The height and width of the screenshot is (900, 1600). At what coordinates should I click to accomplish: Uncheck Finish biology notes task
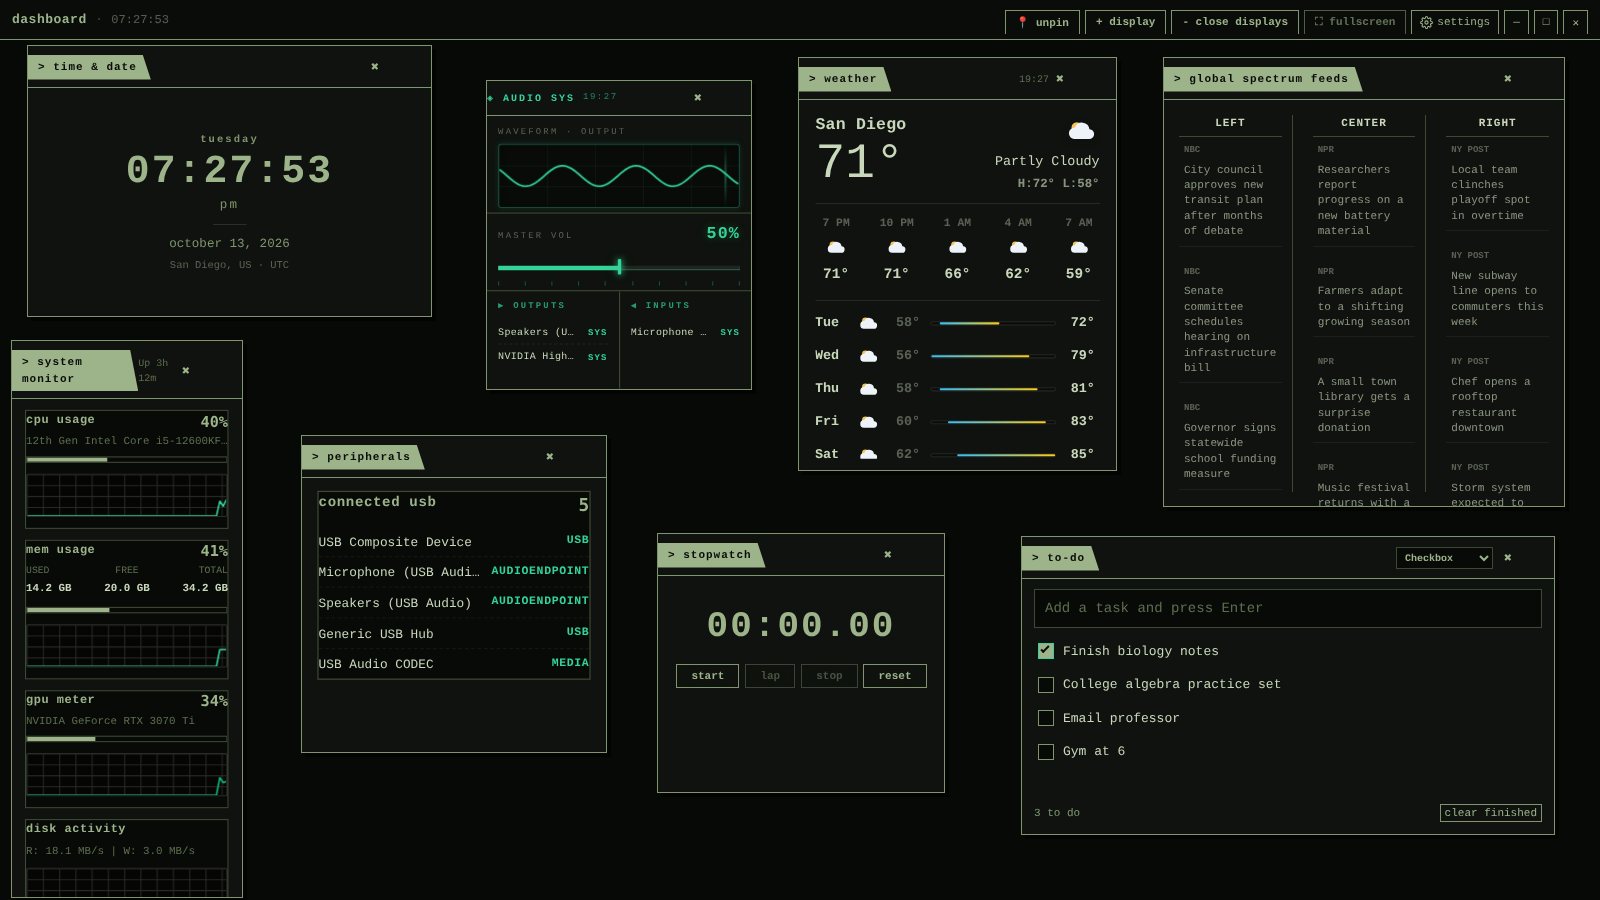tap(1046, 651)
